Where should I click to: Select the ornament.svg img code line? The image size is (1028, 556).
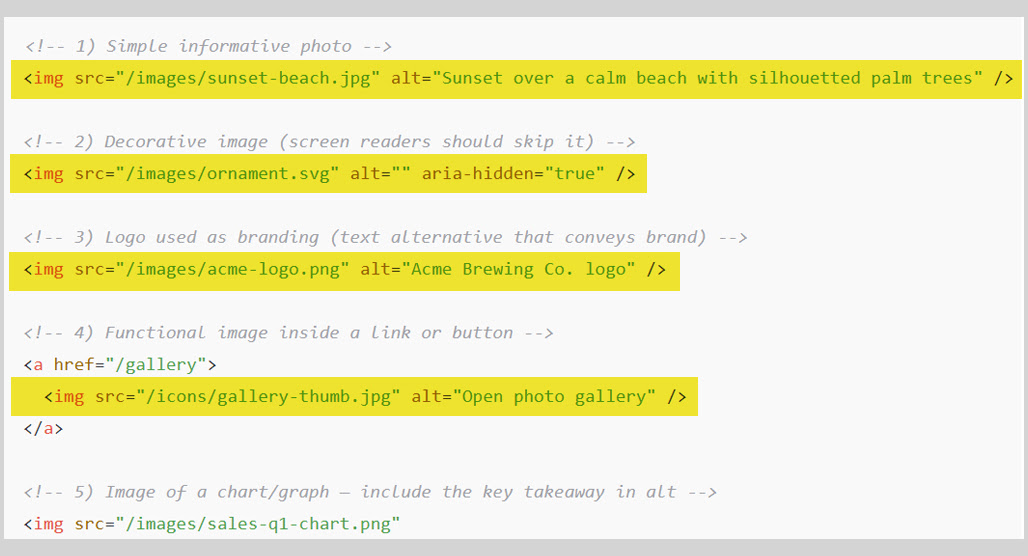pyautogui.click(x=328, y=174)
